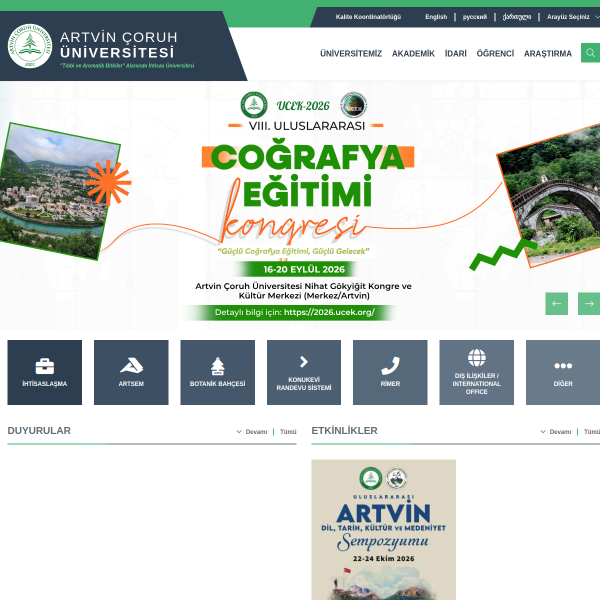This screenshot has height=600, width=600.
Task: Open Kalite Koordinatörlüğü link
Action: tap(368, 17)
